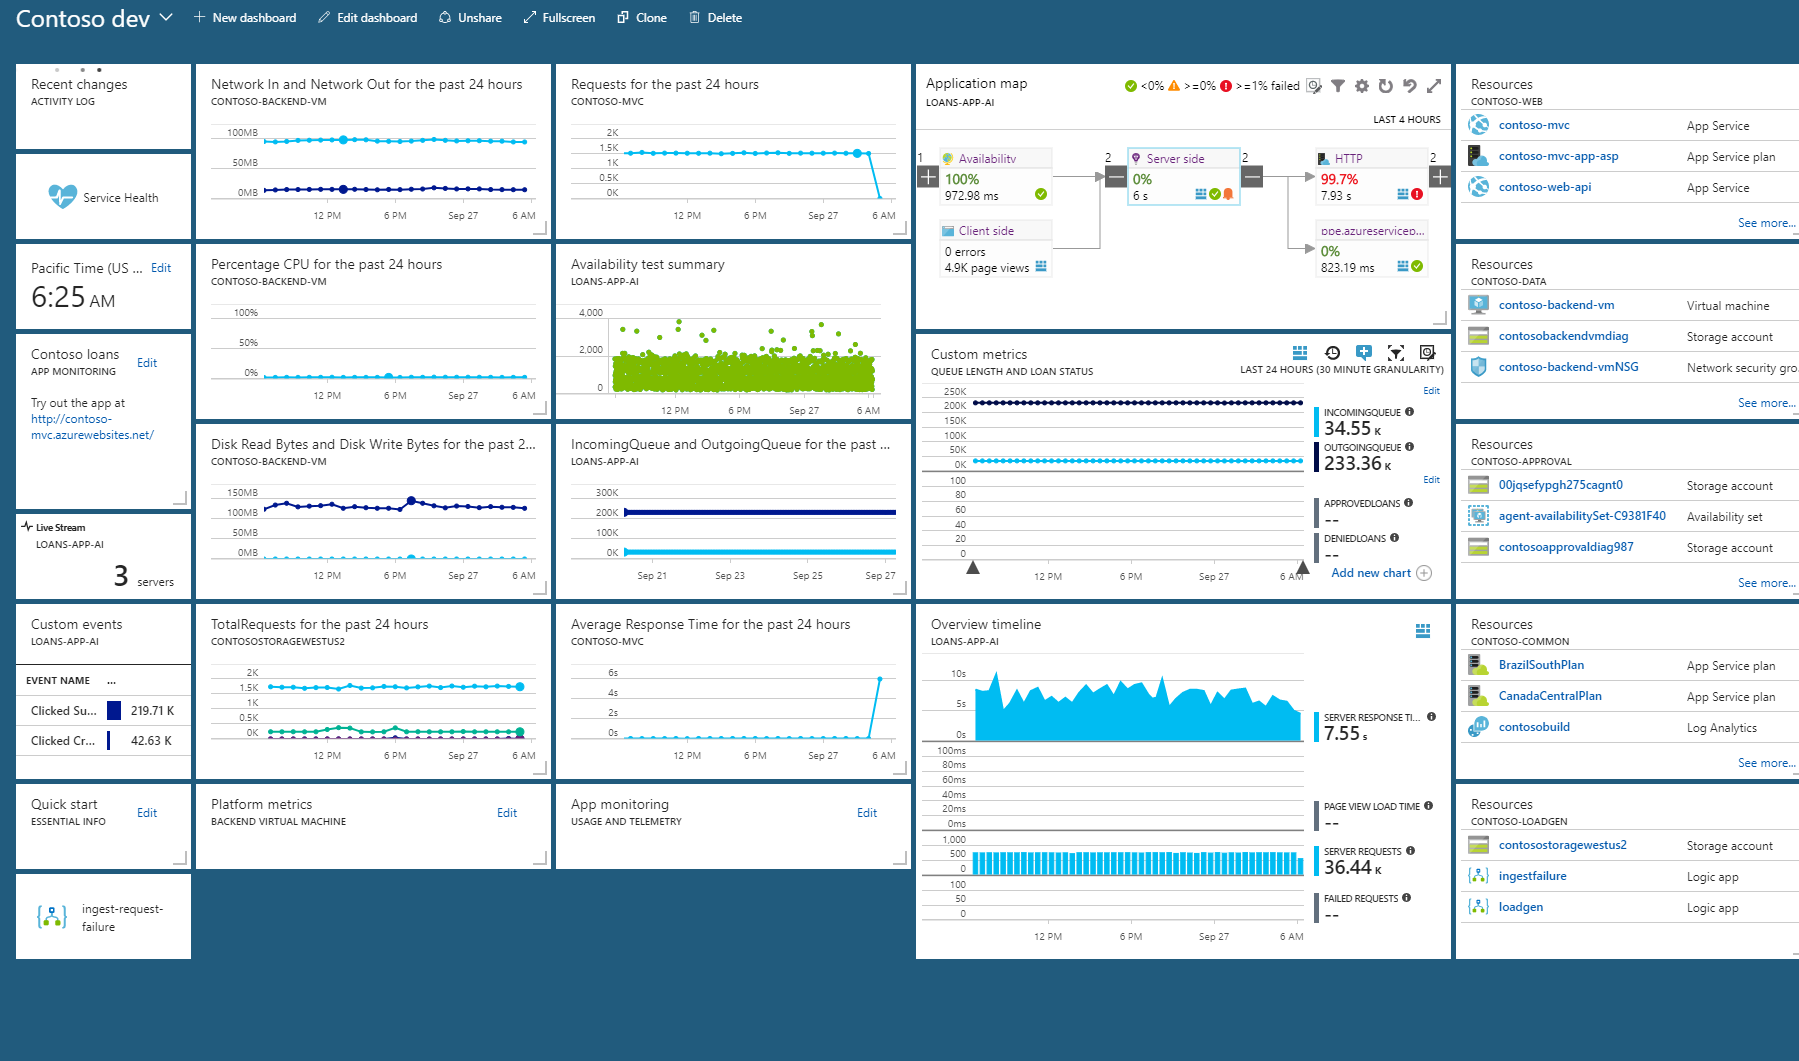This screenshot has width=1799, height=1061.
Task: Click Edit dashboard in the toolbar
Action: point(367,18)
